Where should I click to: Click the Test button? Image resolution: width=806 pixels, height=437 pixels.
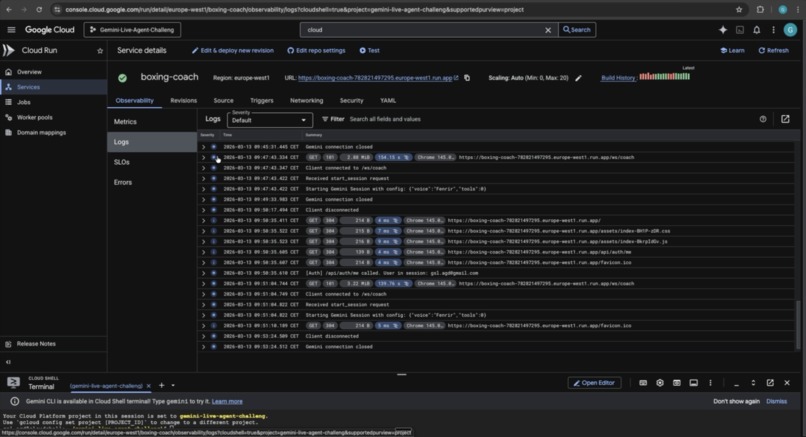pyautogui.click(x=370, y=50)
